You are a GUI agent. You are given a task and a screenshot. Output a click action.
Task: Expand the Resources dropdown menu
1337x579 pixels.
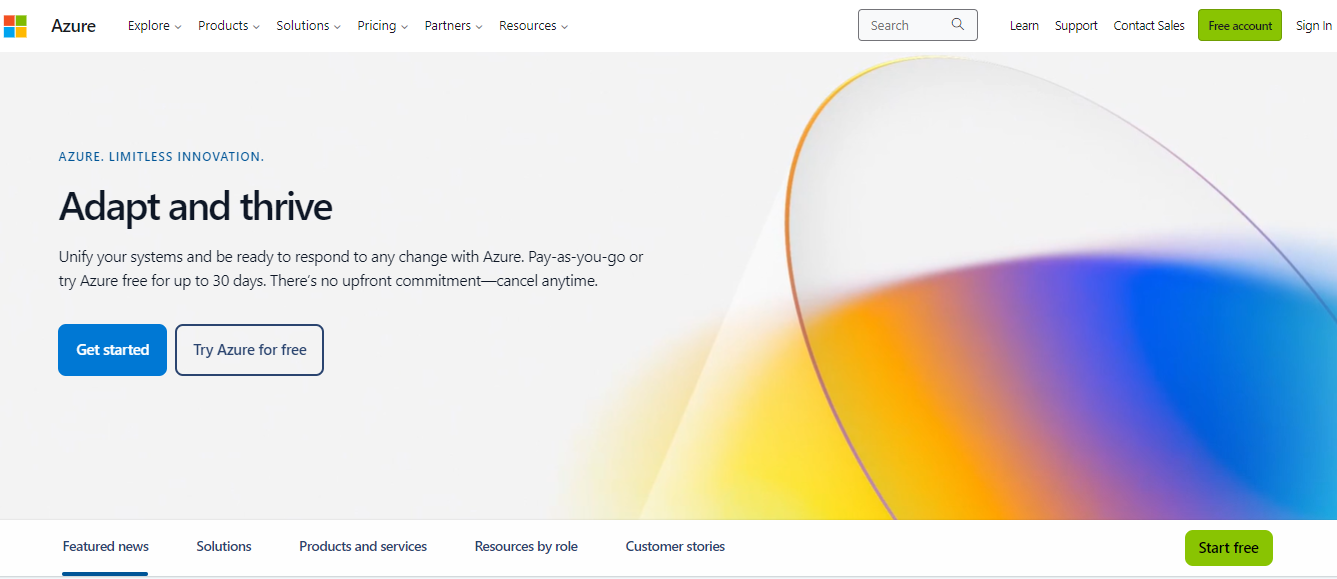(534, 26)
